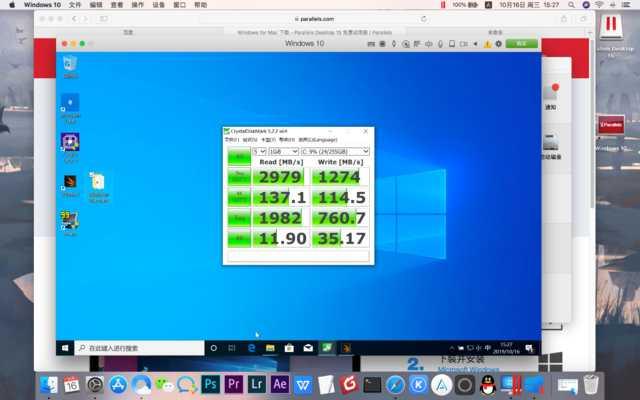Open Task View on the Windows taskbar
Image resolution: width=640 pixels, height=400 pixels.
(x=232, y=348)
